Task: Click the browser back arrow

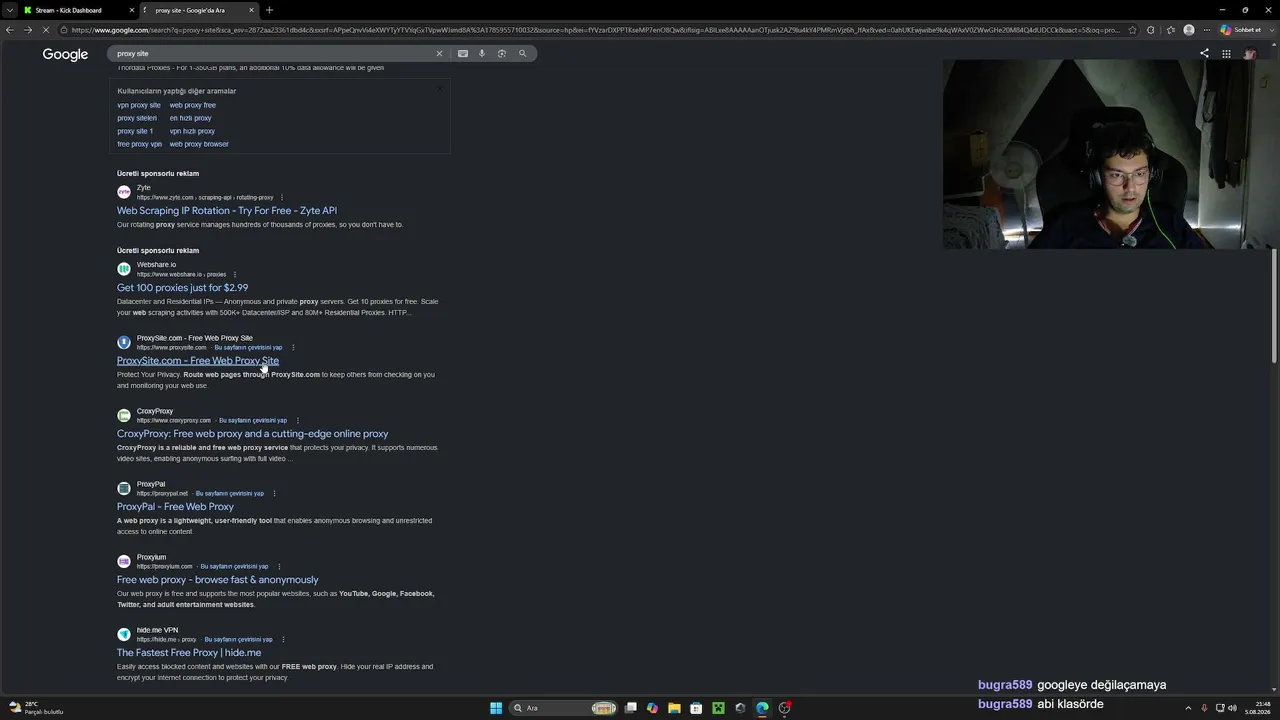Action: (9, 30)
